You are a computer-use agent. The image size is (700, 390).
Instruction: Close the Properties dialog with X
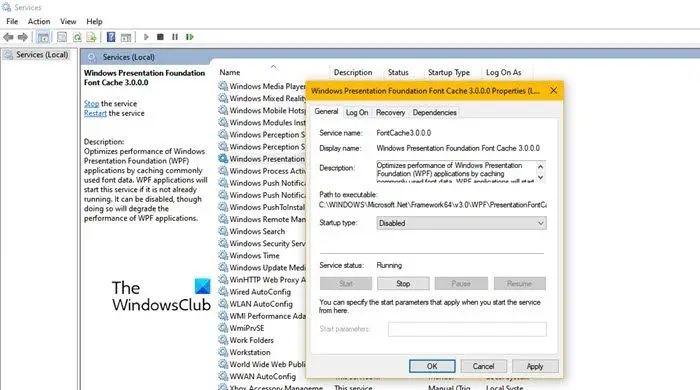point(554,91)
